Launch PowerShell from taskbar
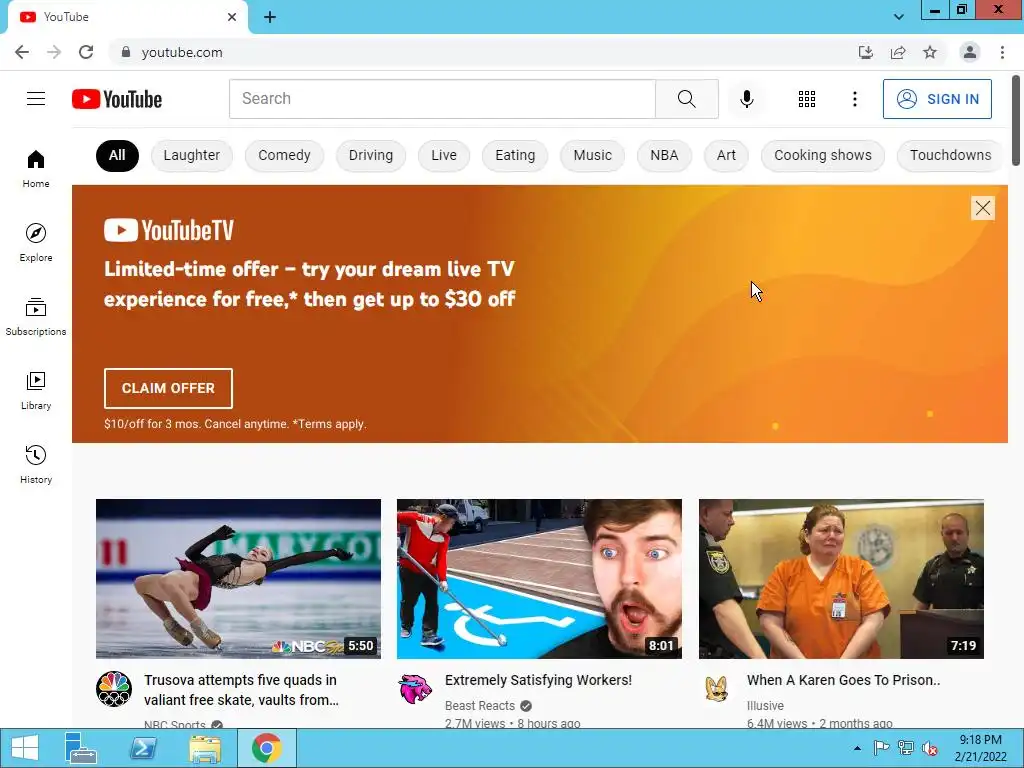The height and width of the screenshot is (768, 1024). tap(142, 748)
